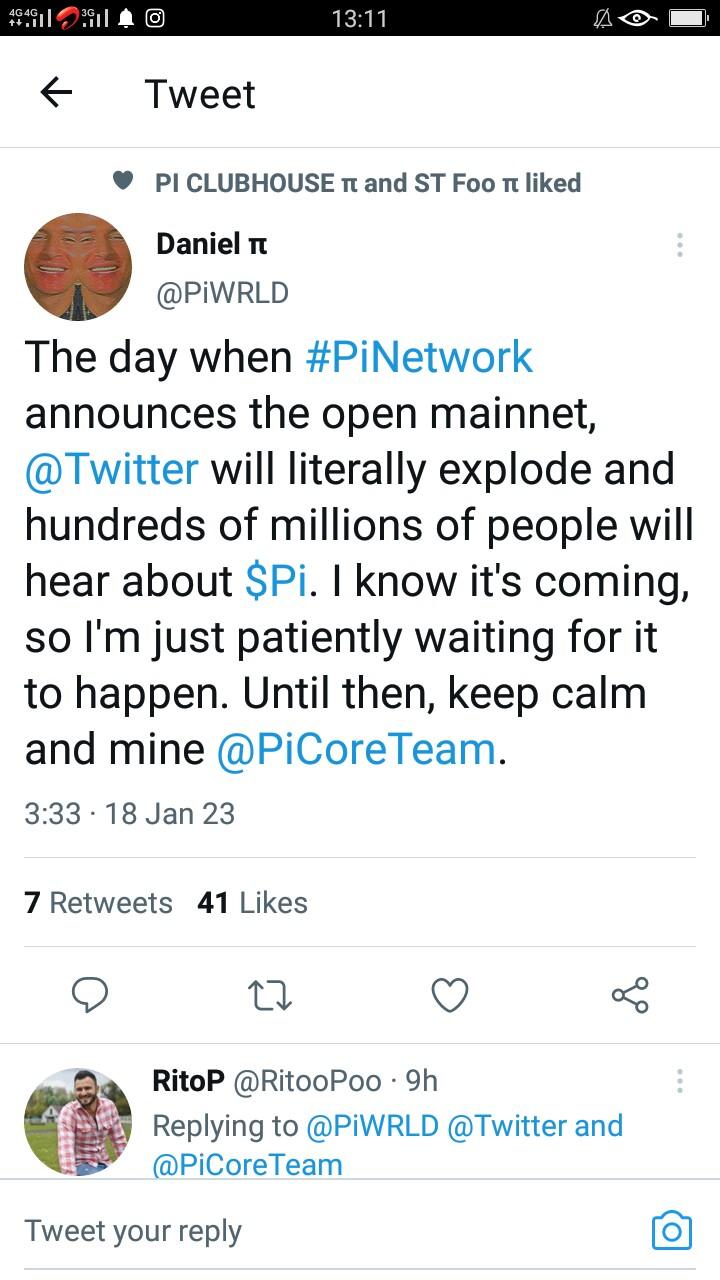The image size is (720, 1280).
Task: Tap the Tweet your reply field
Action: point(300,1231)
